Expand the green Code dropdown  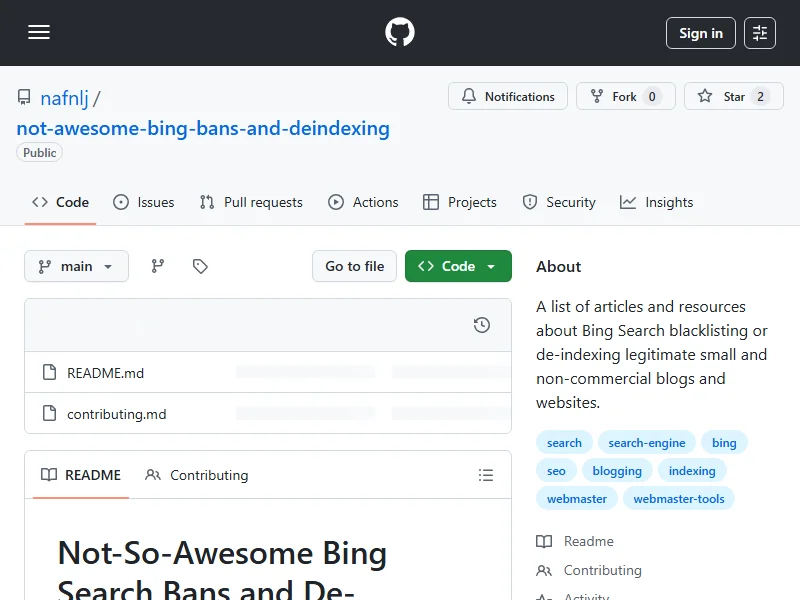pyautogui.click(x=458, y=266)
